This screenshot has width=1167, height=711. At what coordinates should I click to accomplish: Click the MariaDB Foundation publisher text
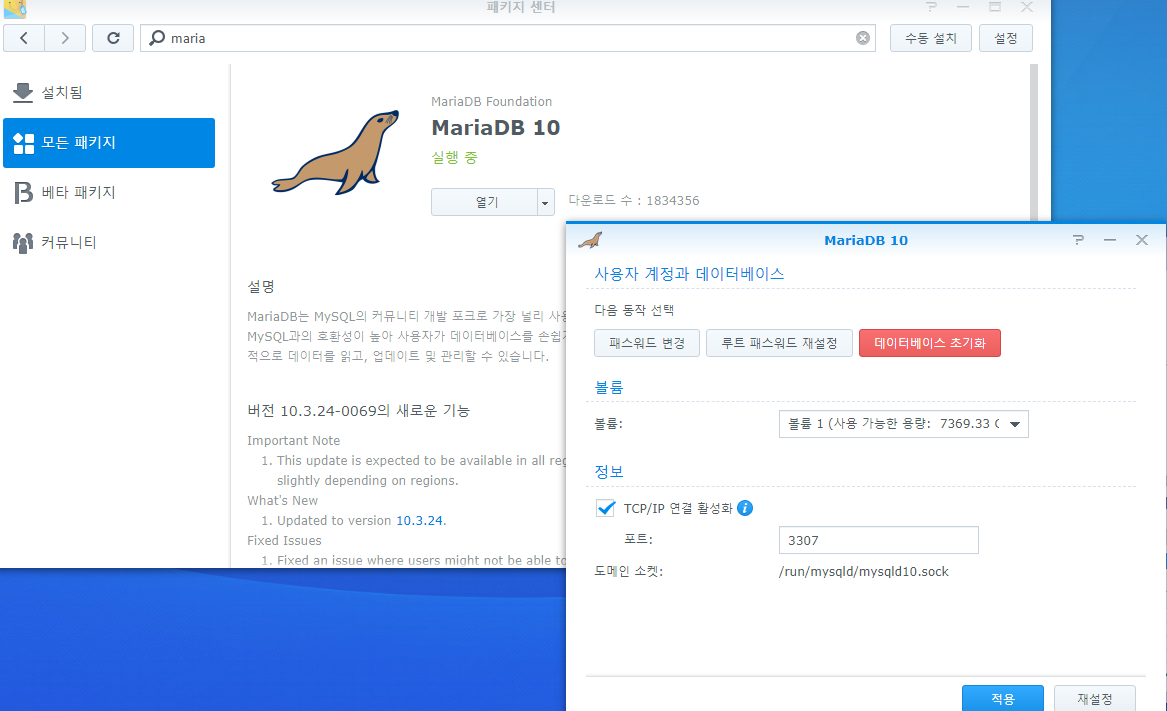tap(491, 101)
